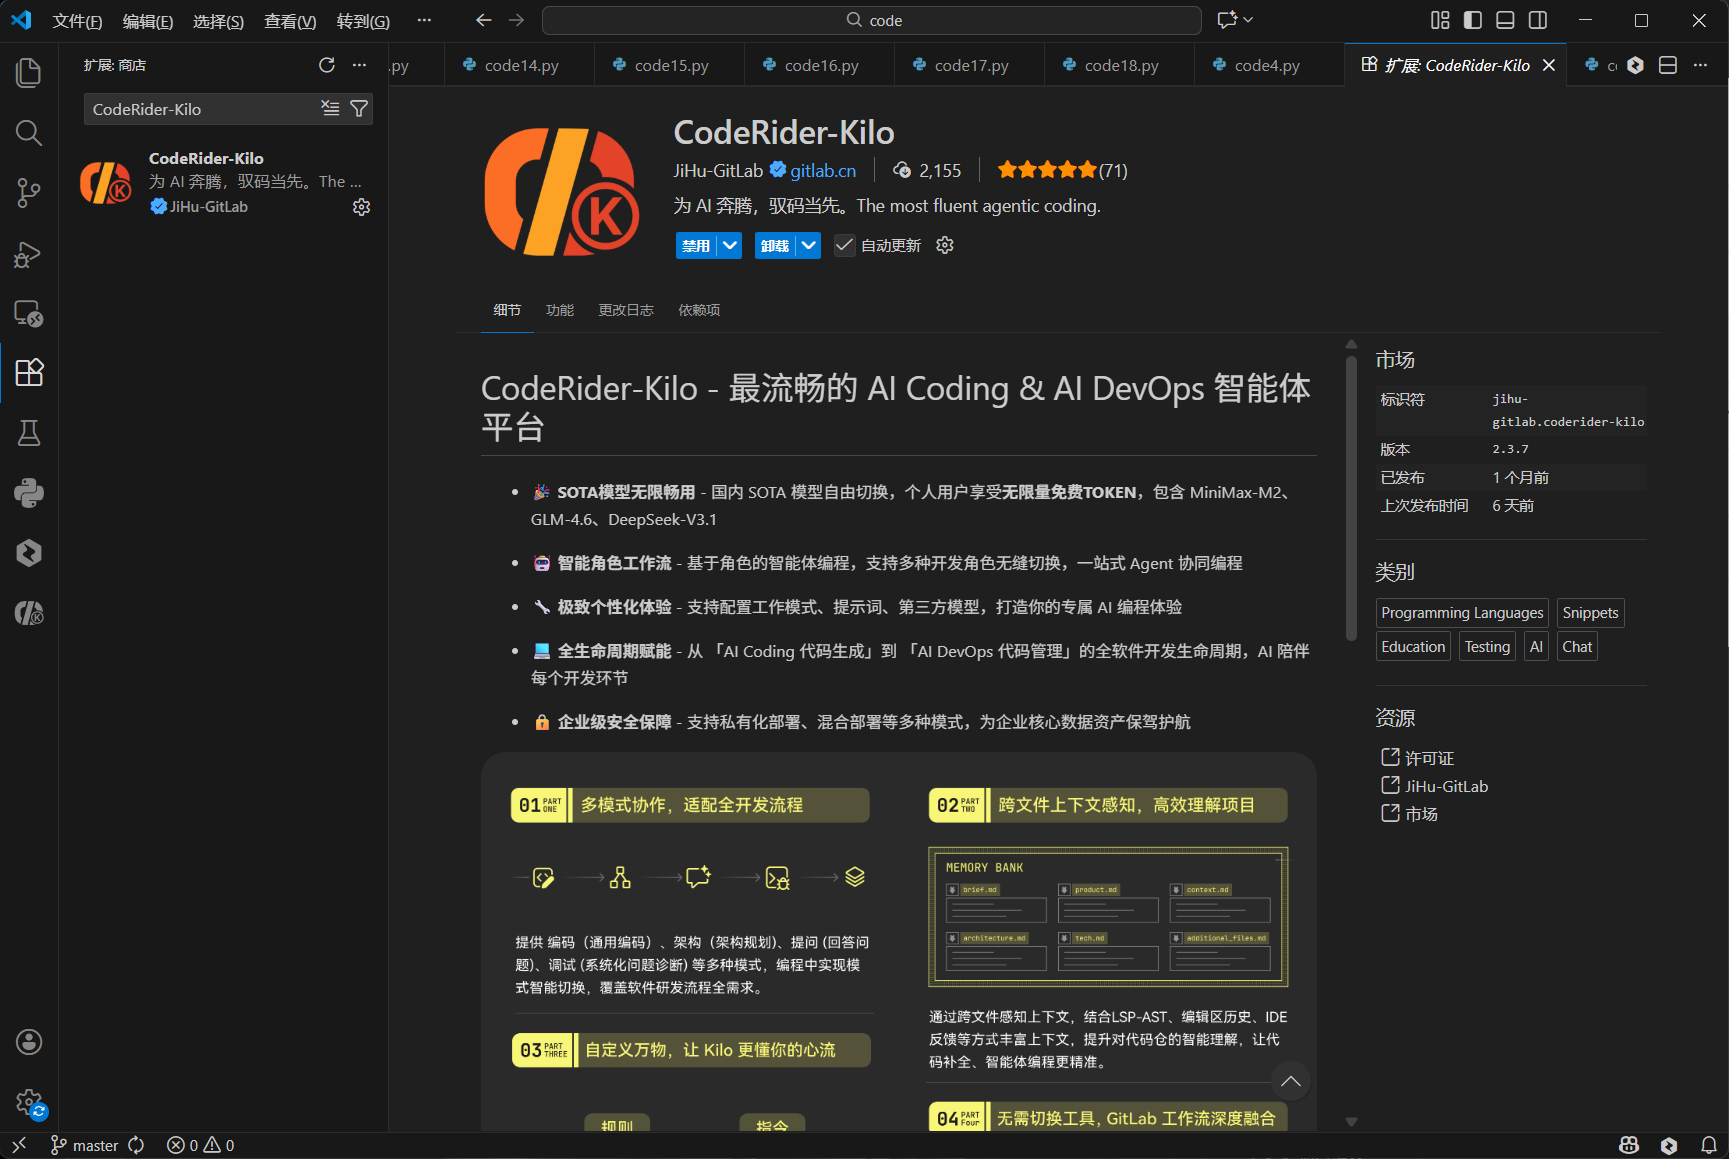Clear extensions search results
The width and height of the screenshot is (1729, 1159).
pos(330,108)
